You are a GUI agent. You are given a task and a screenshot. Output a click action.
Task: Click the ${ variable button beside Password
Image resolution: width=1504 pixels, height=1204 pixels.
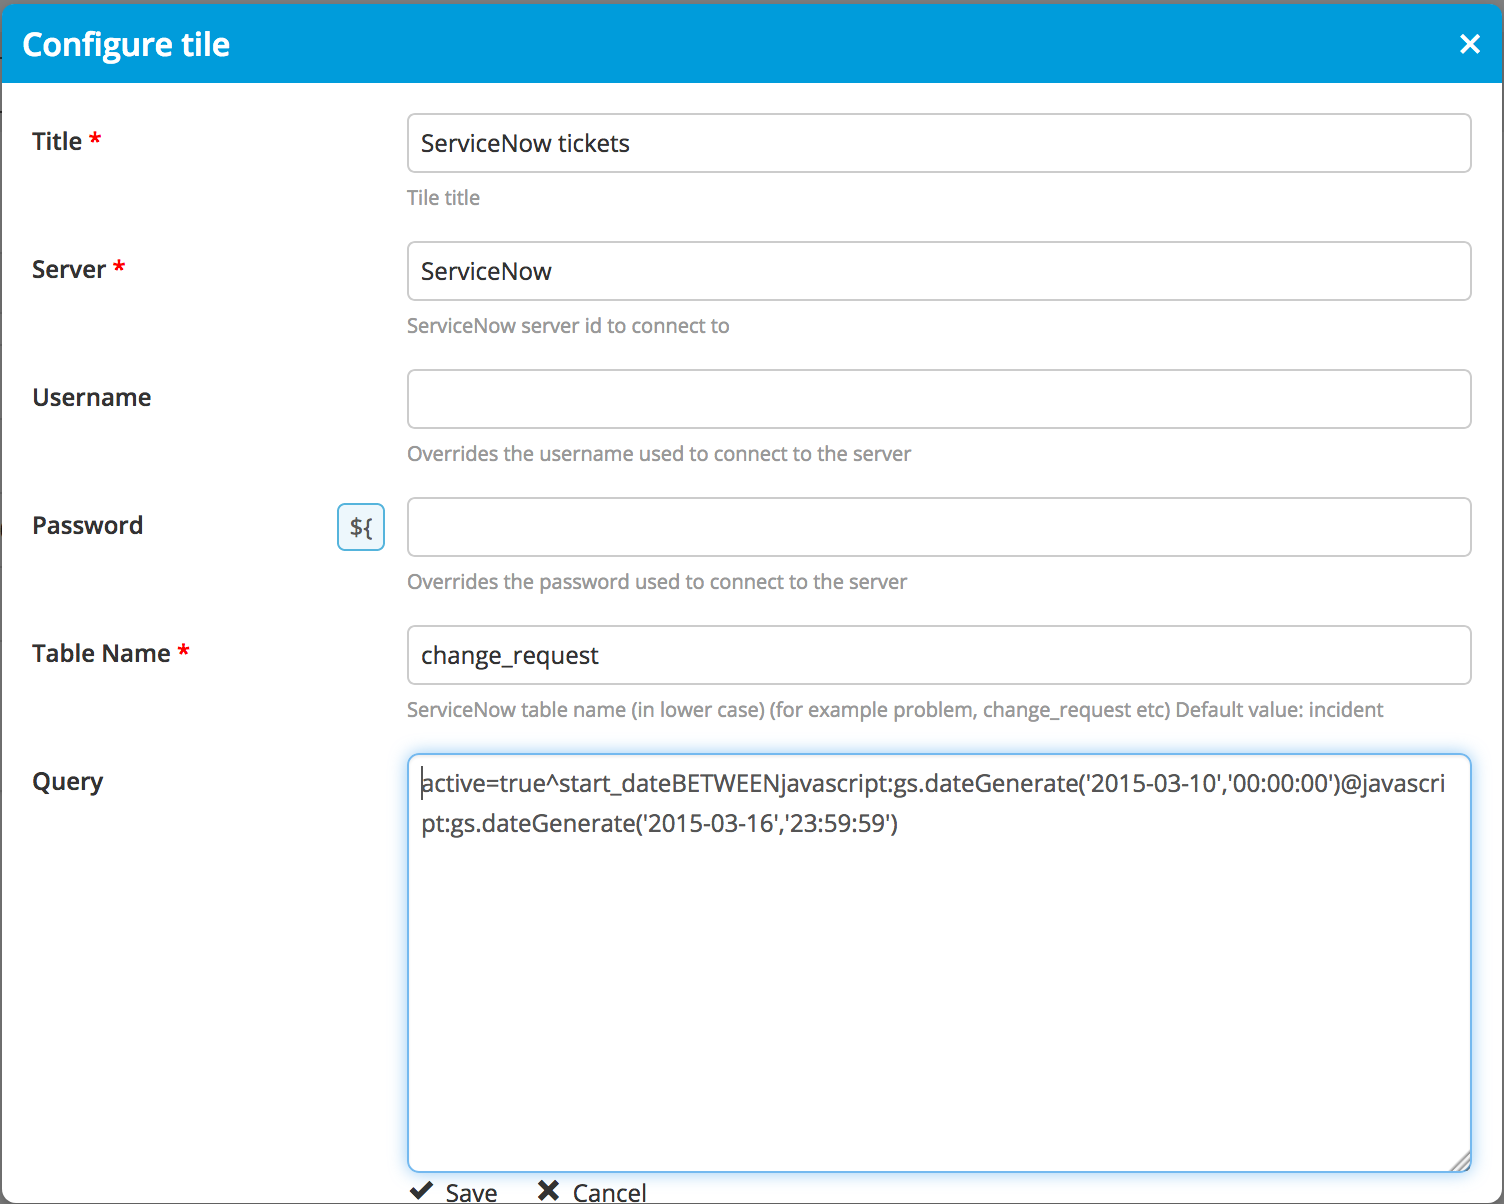pos(361,527)
